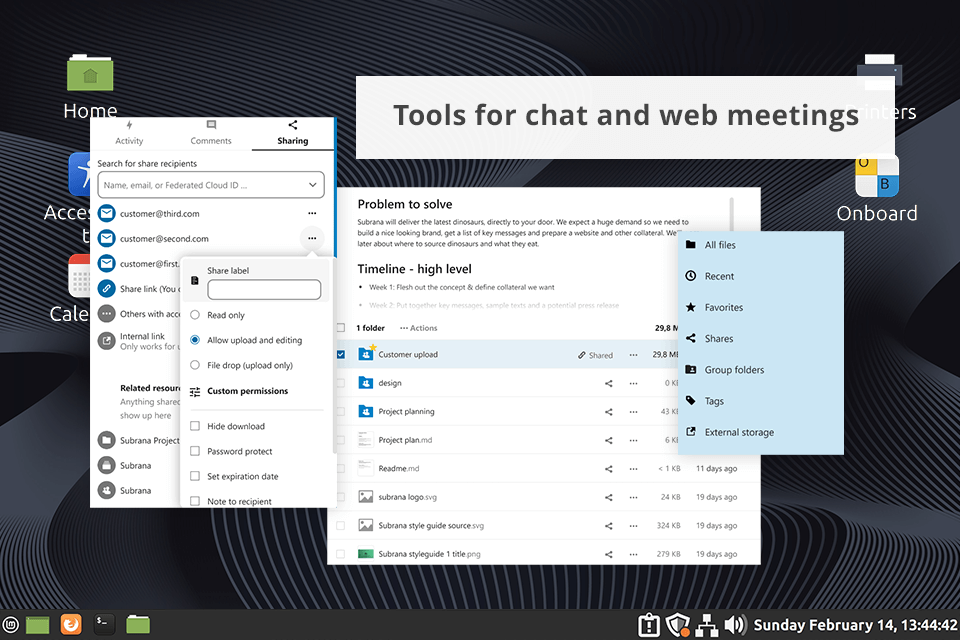This screenshot has height=640, width=960.
Task: Go to All files
Action: [711, 245]
